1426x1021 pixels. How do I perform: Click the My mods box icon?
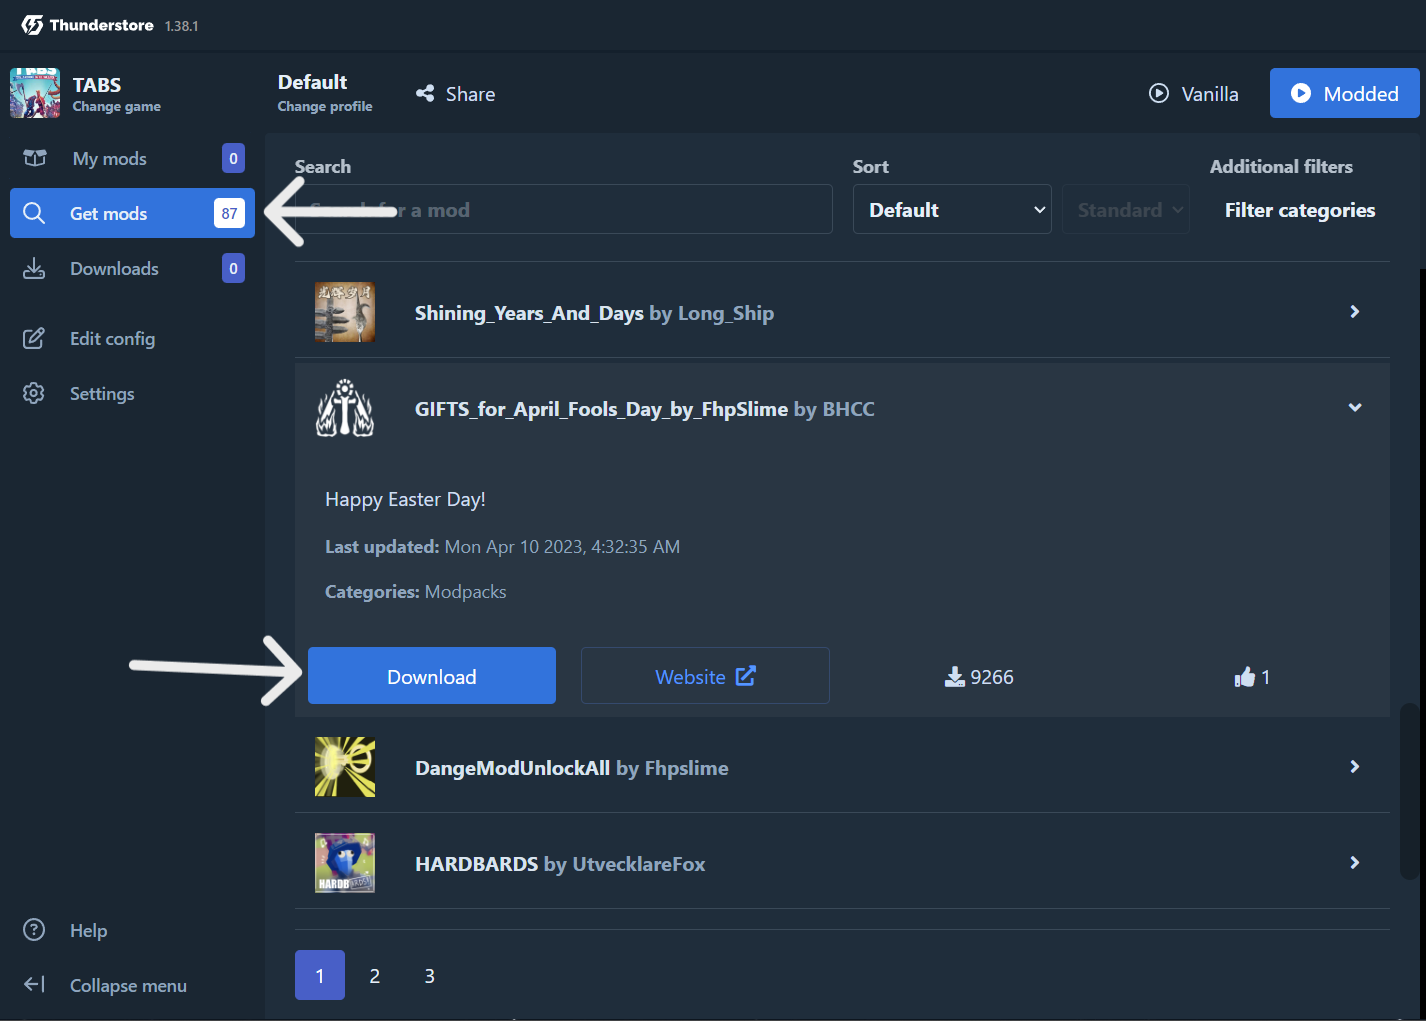(35, 158)
